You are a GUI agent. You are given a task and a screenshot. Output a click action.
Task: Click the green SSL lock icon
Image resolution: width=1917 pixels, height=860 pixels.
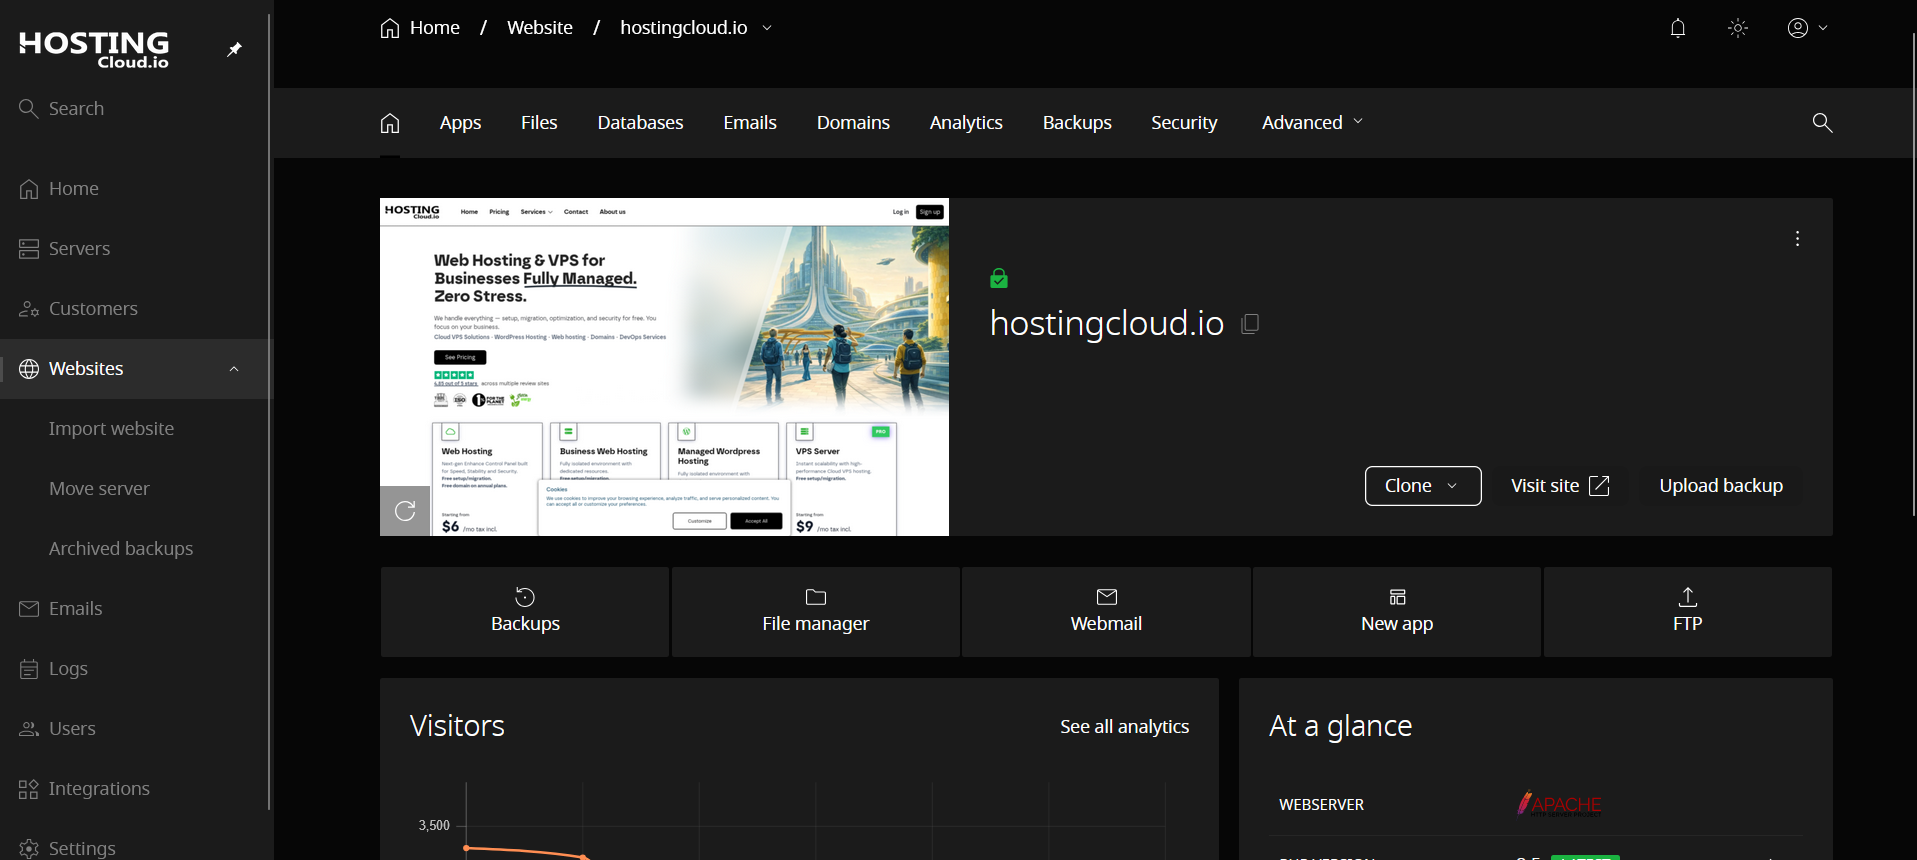[998, 279]
